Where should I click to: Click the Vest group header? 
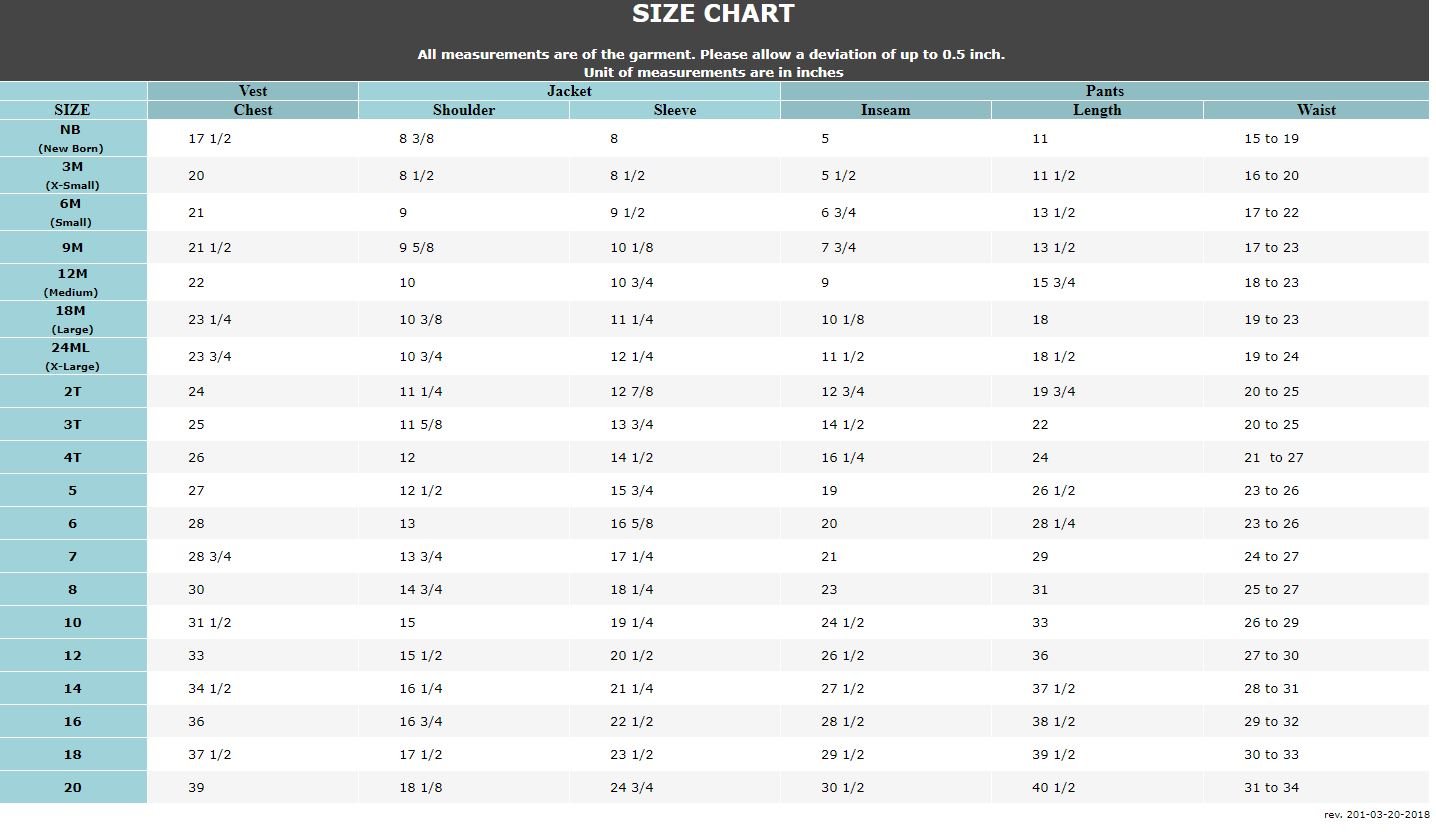[253, 91]
